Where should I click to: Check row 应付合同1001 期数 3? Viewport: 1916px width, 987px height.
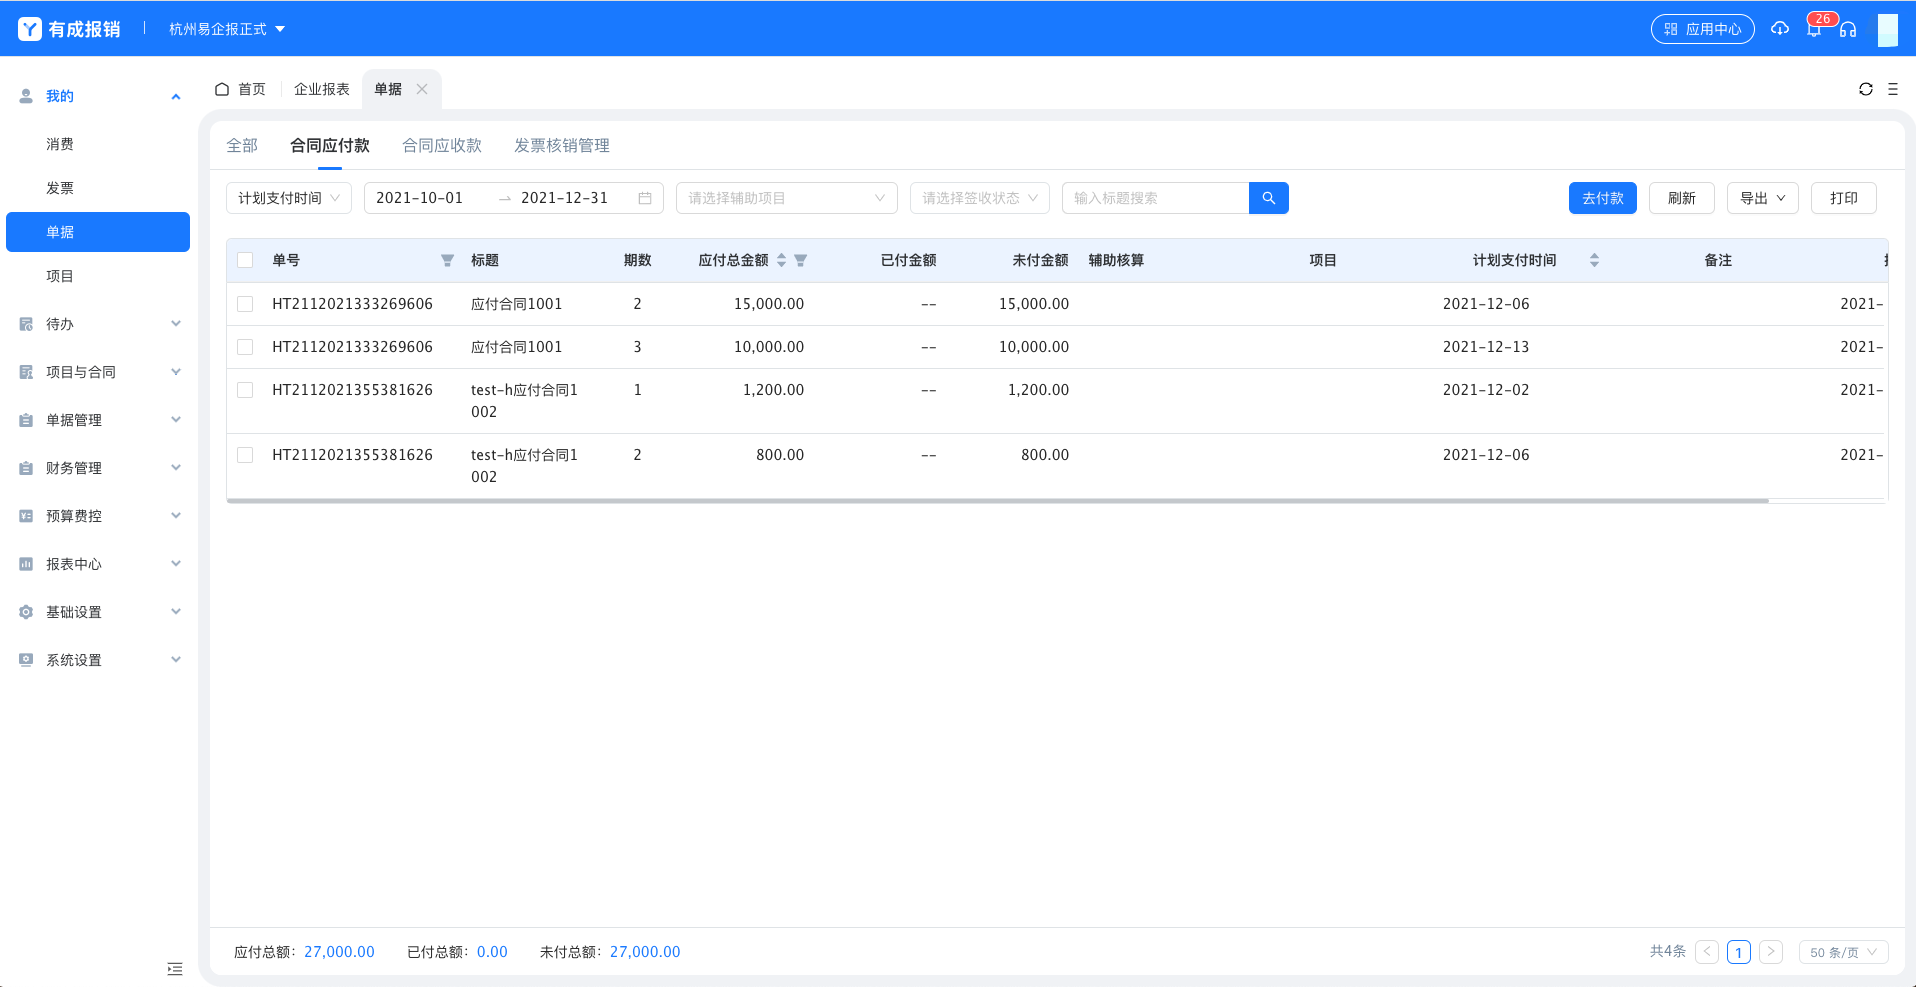(x=245, y=347)
